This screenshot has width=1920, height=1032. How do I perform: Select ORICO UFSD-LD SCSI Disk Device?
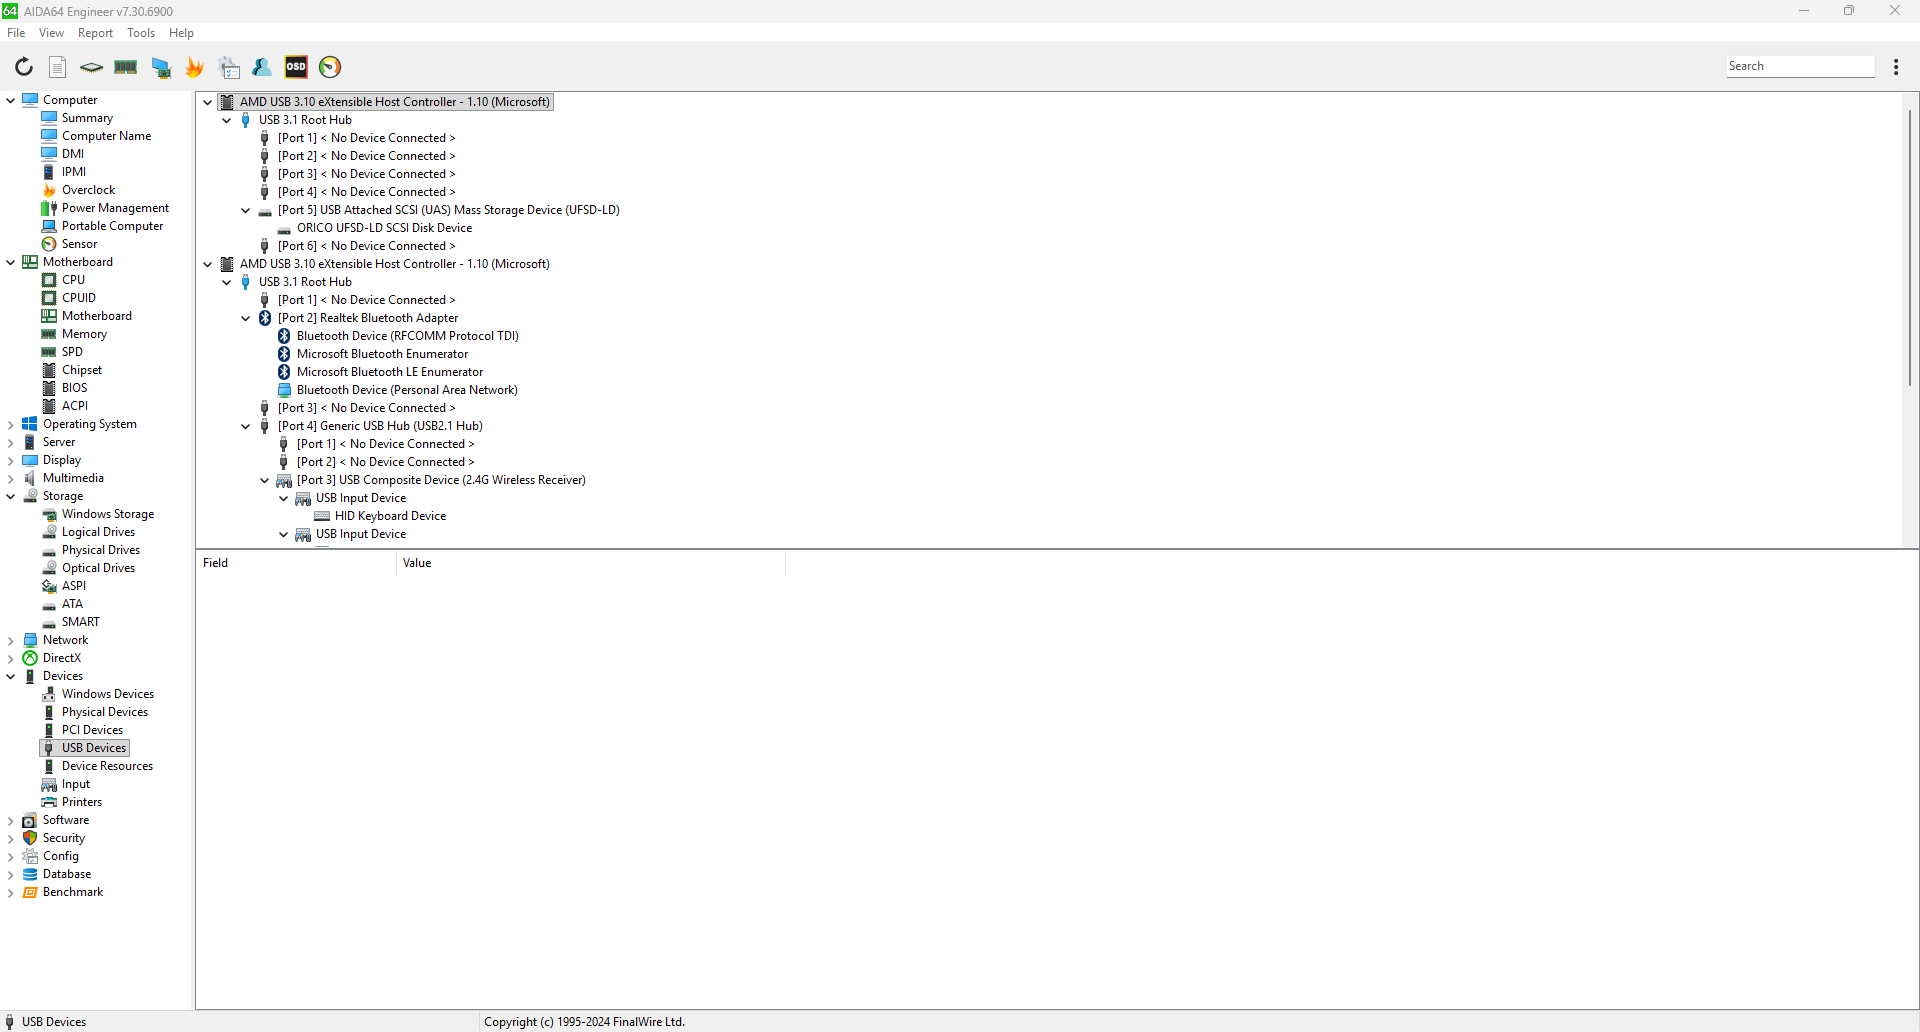click(384, 228)
